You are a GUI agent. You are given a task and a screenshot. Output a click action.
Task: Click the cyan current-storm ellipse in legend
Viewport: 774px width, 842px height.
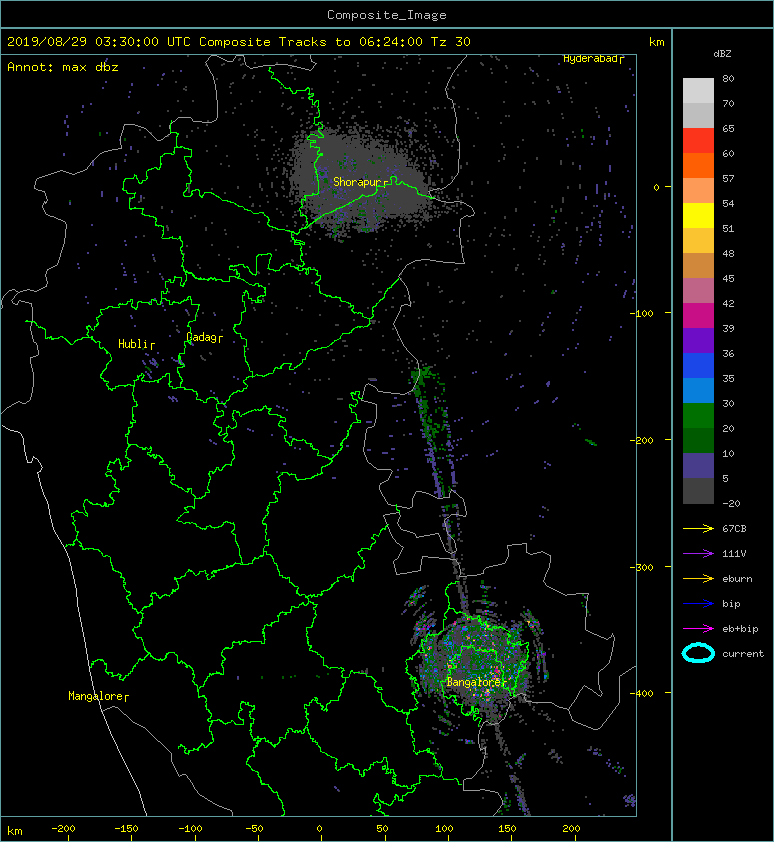698,653
